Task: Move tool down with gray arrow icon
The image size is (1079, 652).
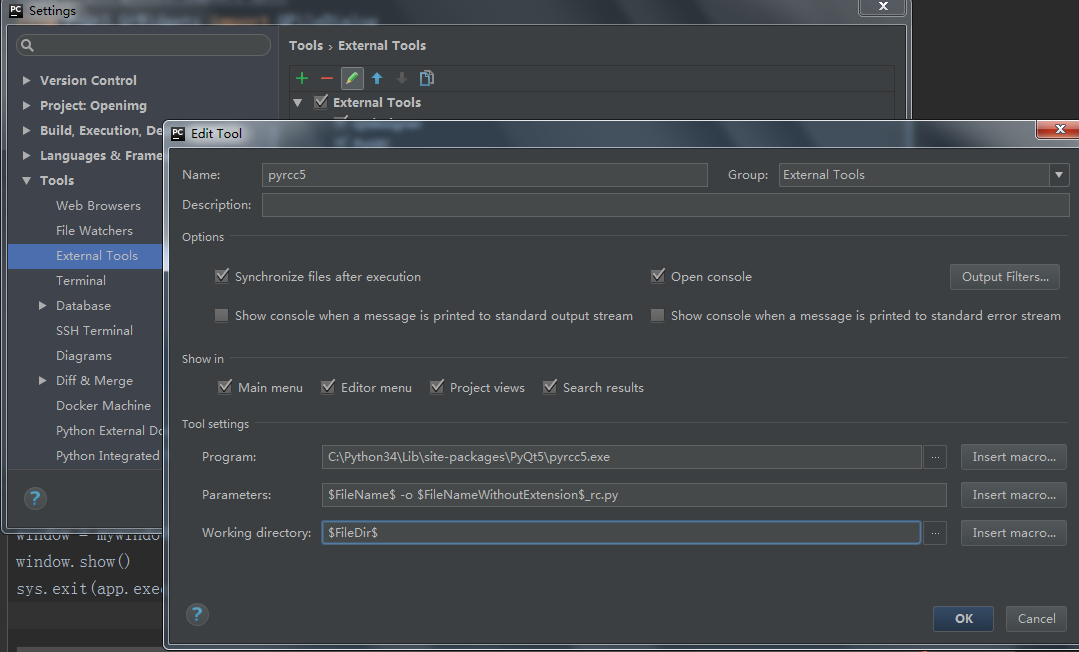Action: coord(402,78)
